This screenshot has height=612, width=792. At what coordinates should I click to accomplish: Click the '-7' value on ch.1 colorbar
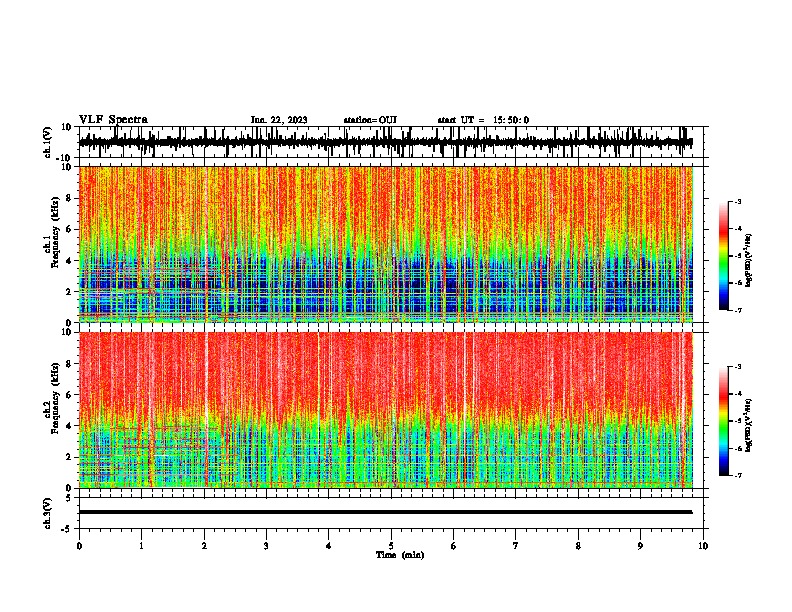[737, 310]
